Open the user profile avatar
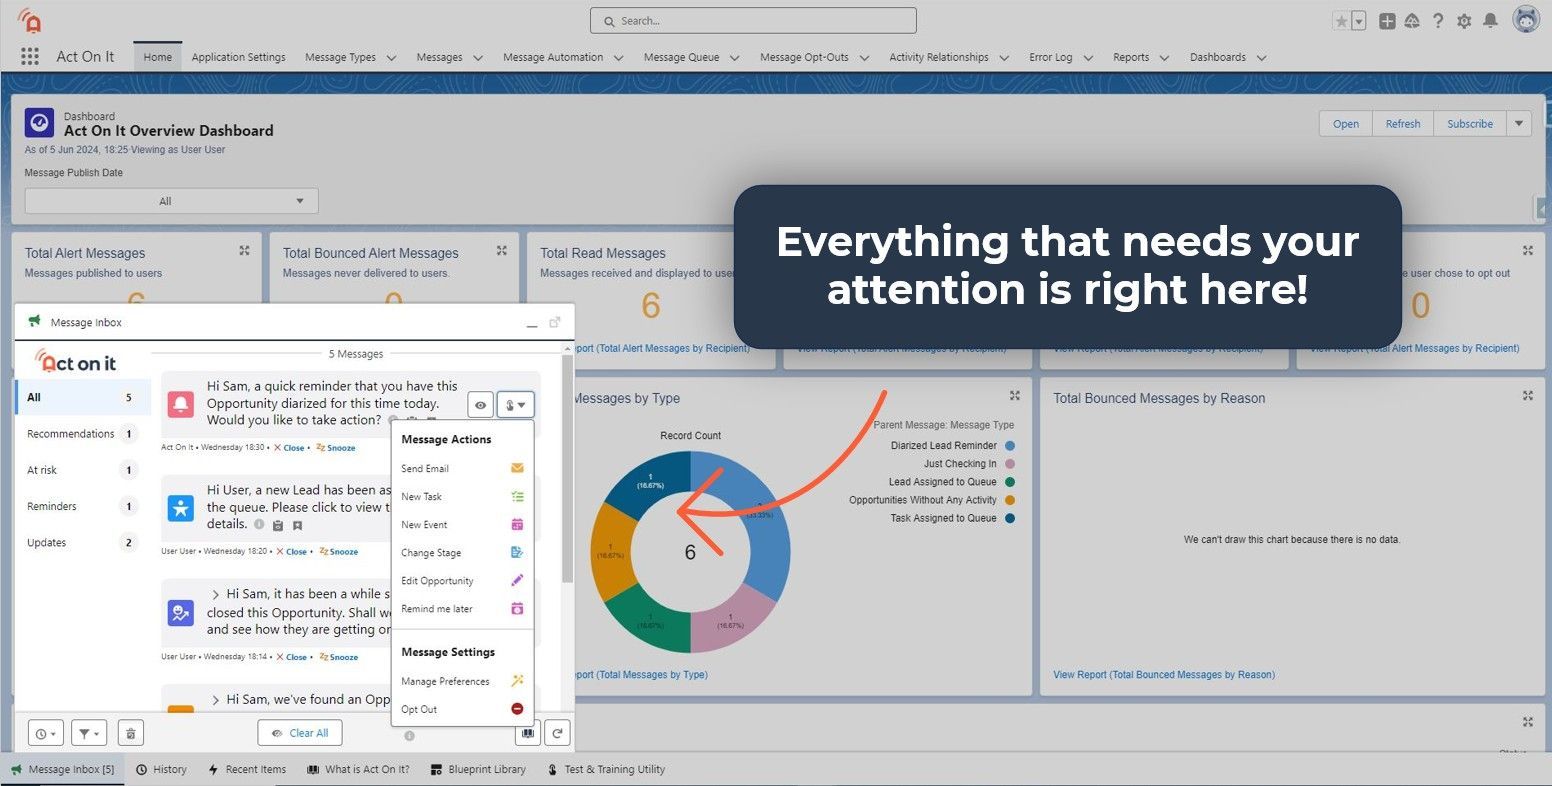Screen dimensions: 1552x786 [1526, 19]
